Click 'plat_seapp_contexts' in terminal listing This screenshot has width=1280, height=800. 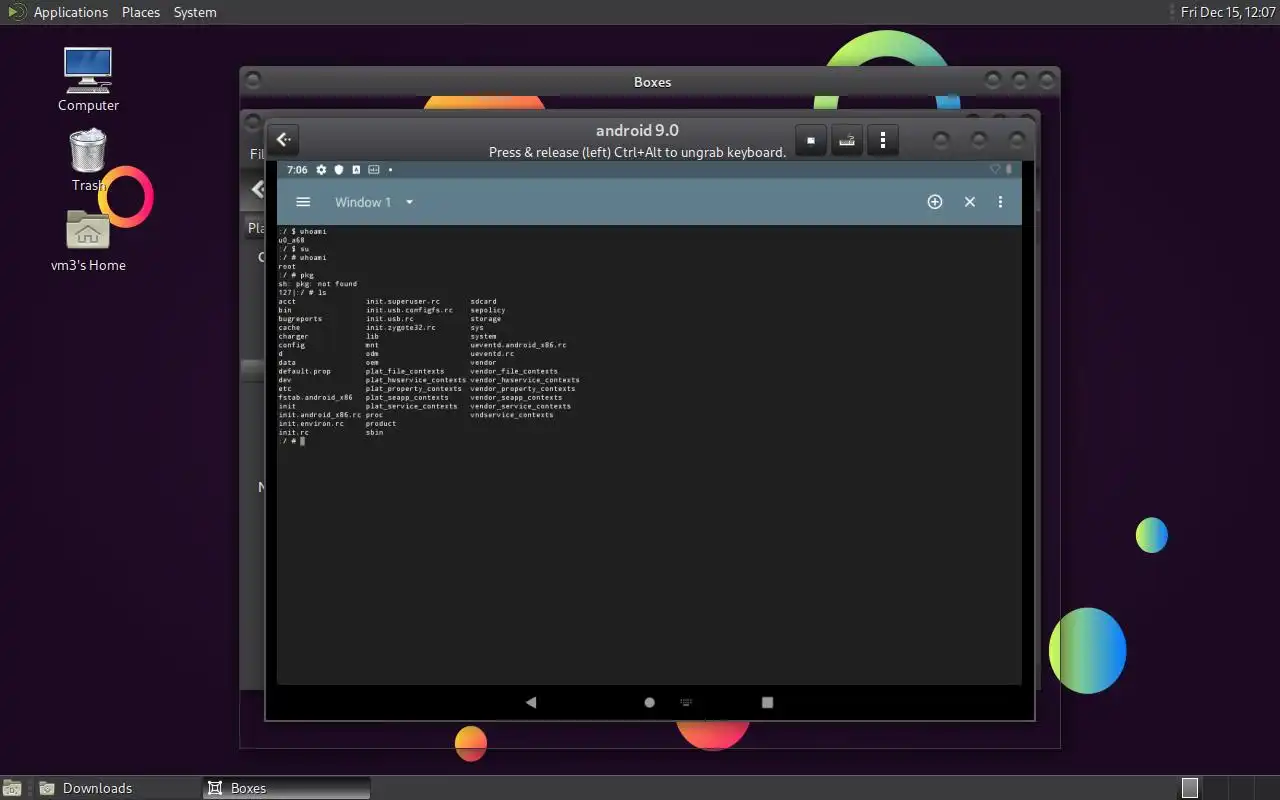coord(407,397)
